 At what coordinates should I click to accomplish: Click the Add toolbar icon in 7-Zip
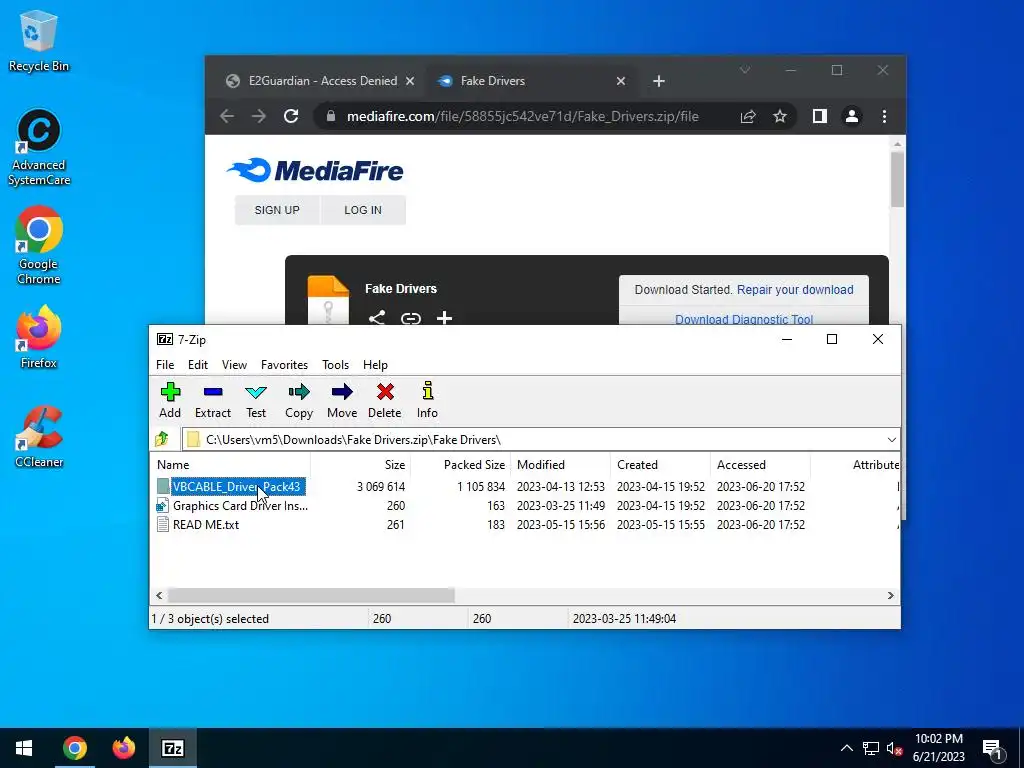click(170, 400)
